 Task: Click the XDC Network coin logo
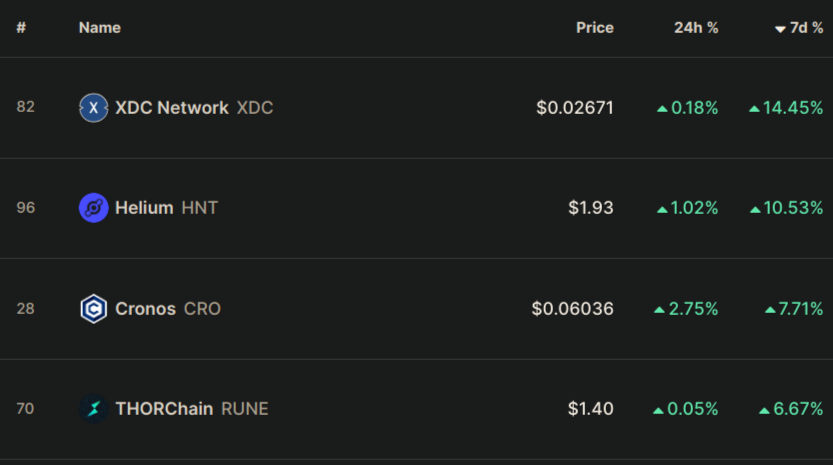[x=94, y=108]
